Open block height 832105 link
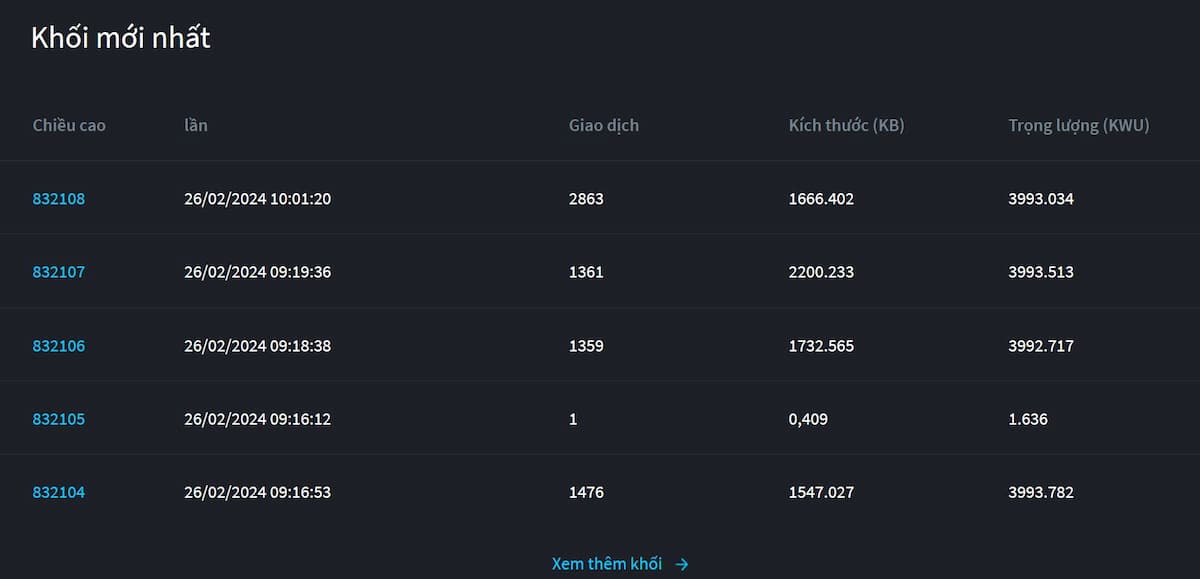Screen dimensions: 1200x579 59,419
